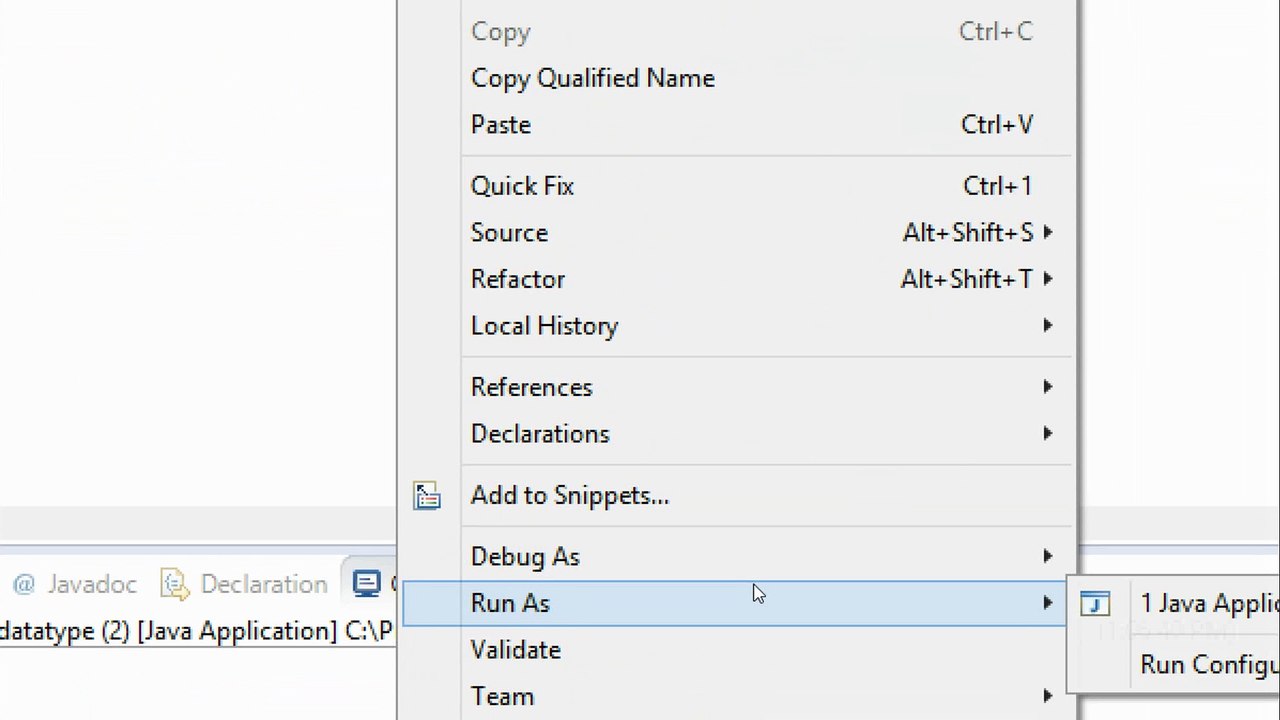Screen dimensions: 1280x720
Task: Expand the References submenu arrow
Action: point(1047,387)
